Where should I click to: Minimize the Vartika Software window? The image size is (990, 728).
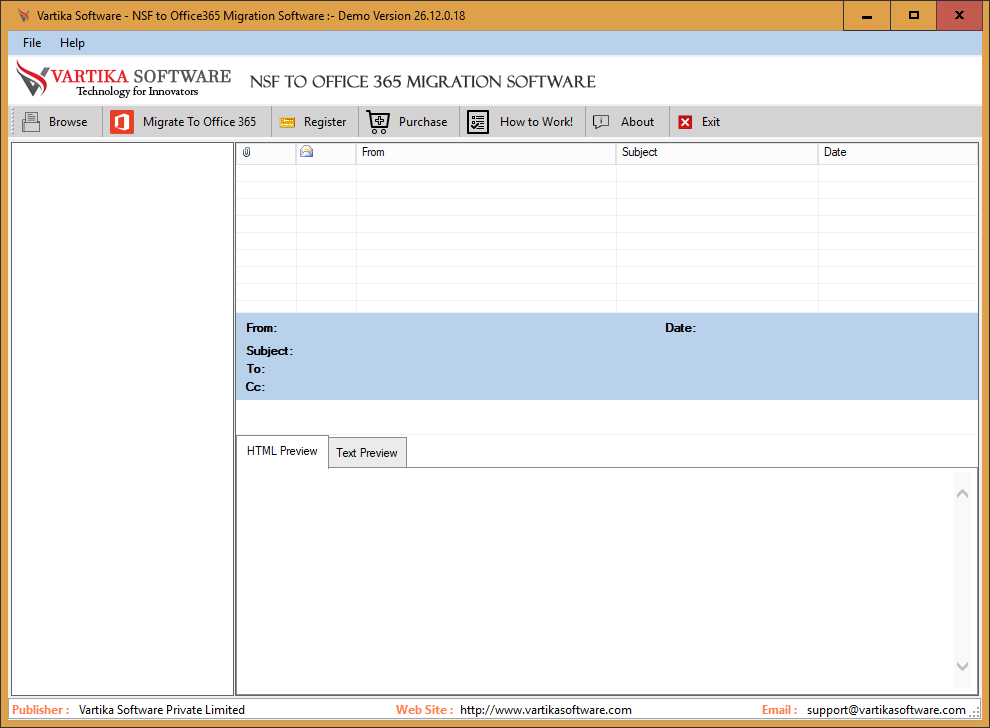[867, 15]
